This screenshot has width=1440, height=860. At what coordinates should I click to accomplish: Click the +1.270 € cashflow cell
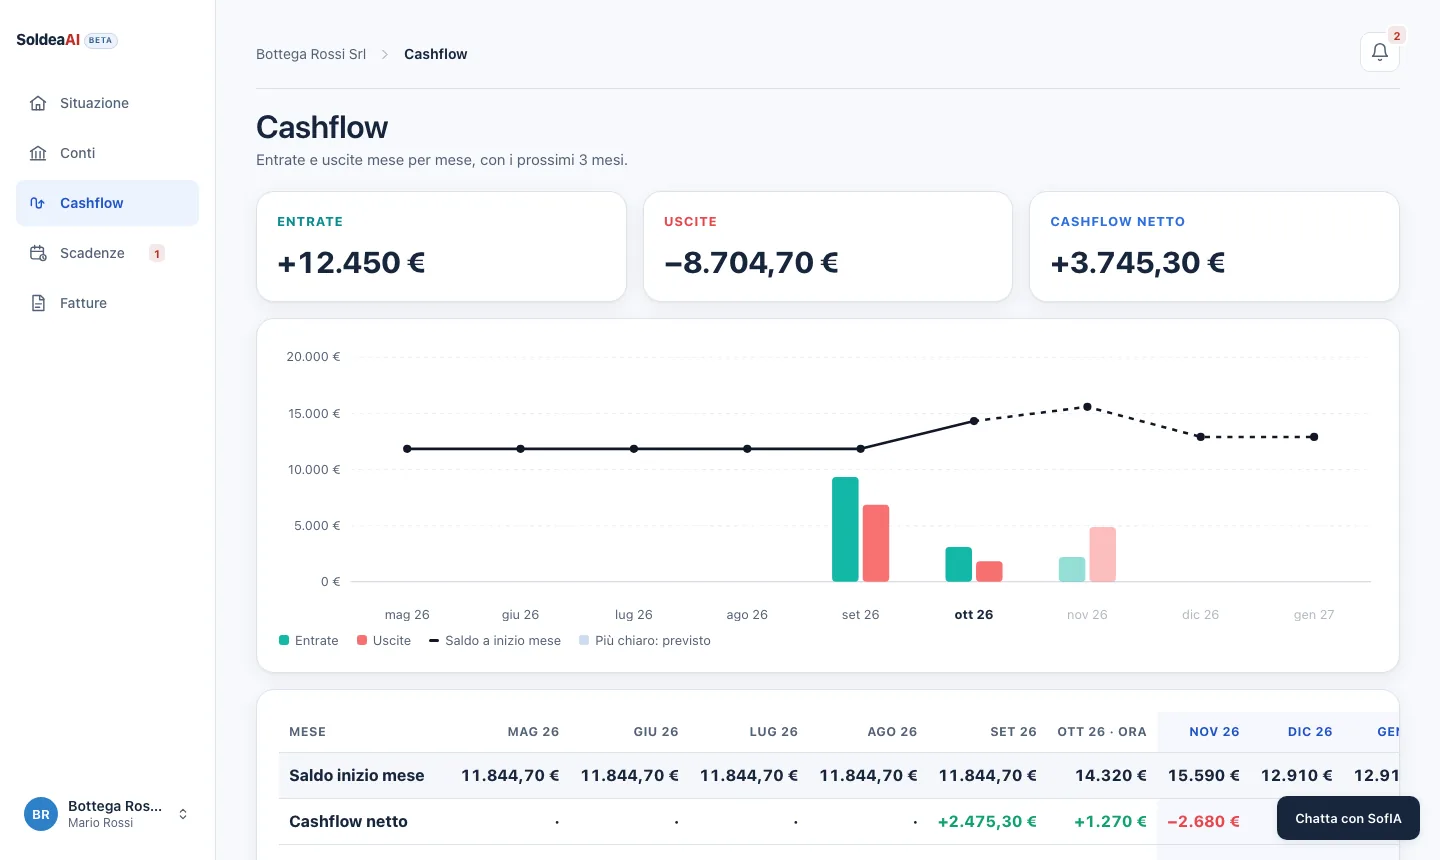tap(1110, 821)
